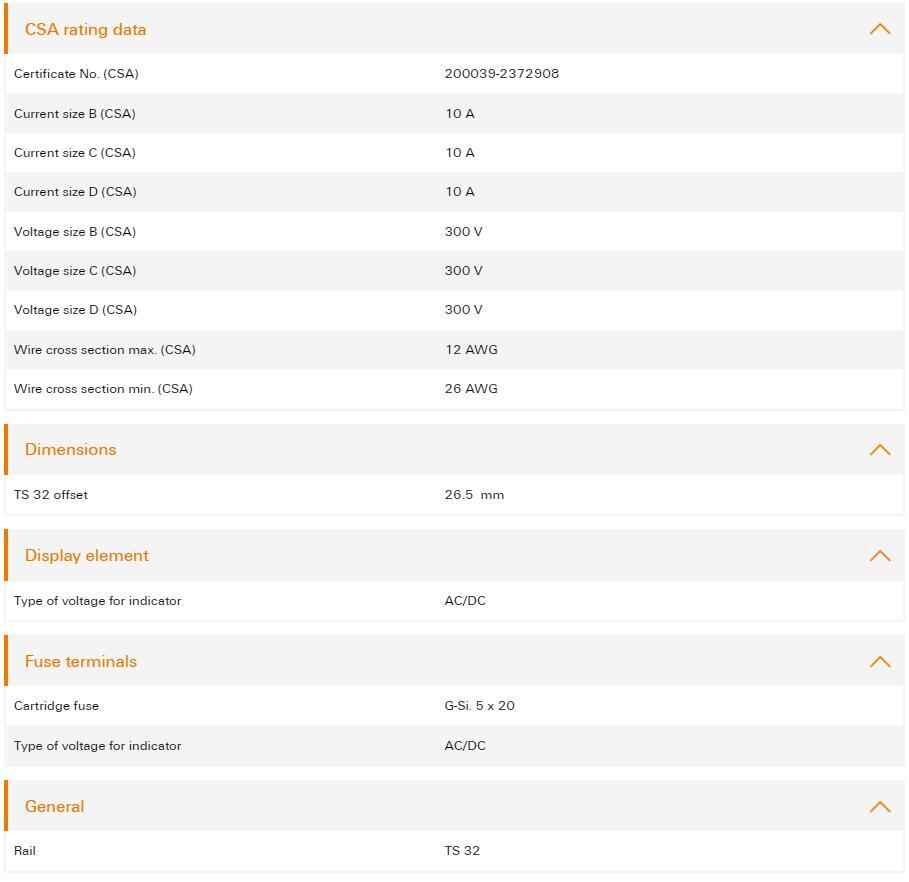Click the Wire cross section max. label

click(104, 350)
